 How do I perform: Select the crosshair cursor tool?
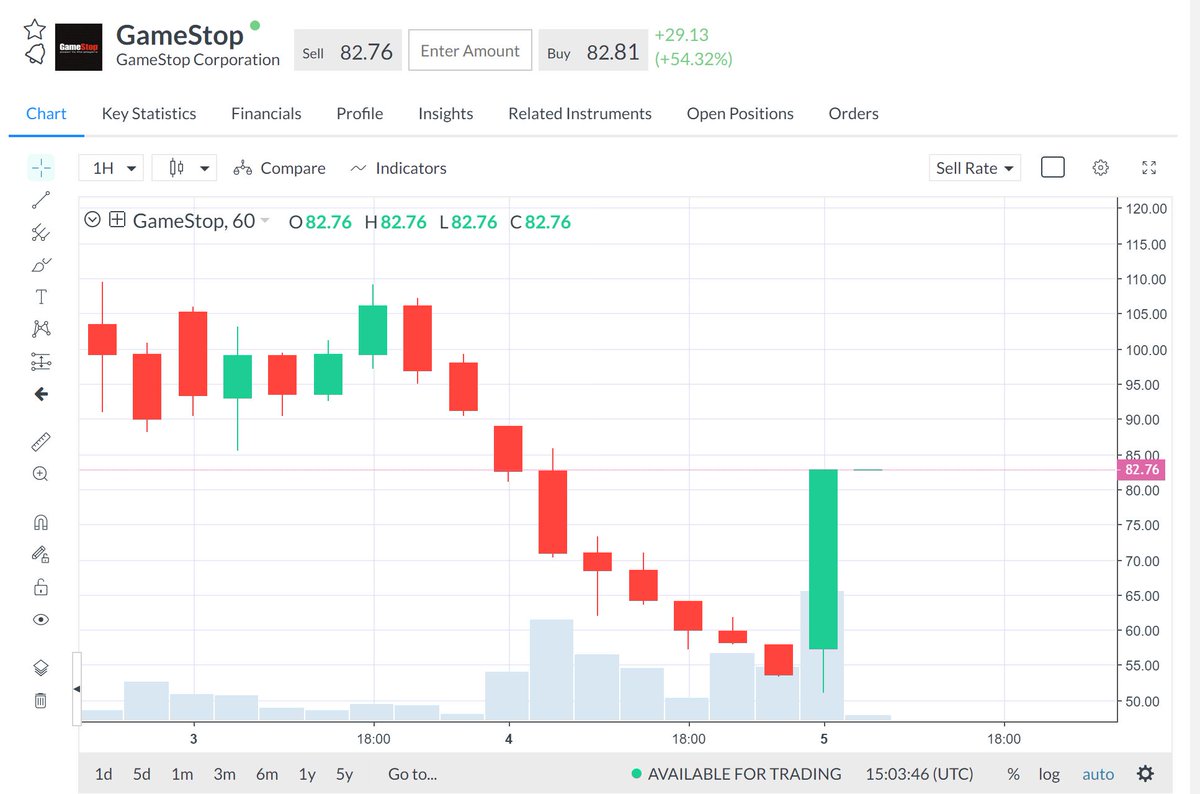[41, 168]
